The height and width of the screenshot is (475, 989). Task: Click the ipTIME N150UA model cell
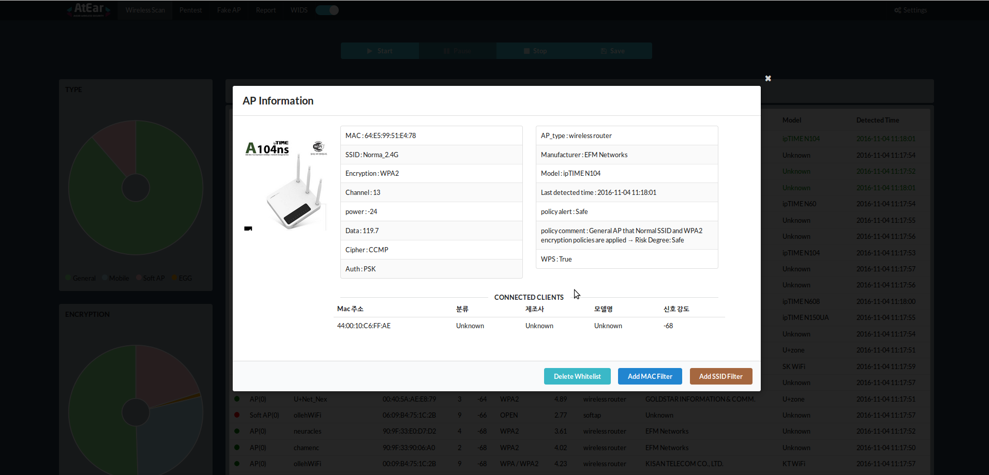coord(805,317)
